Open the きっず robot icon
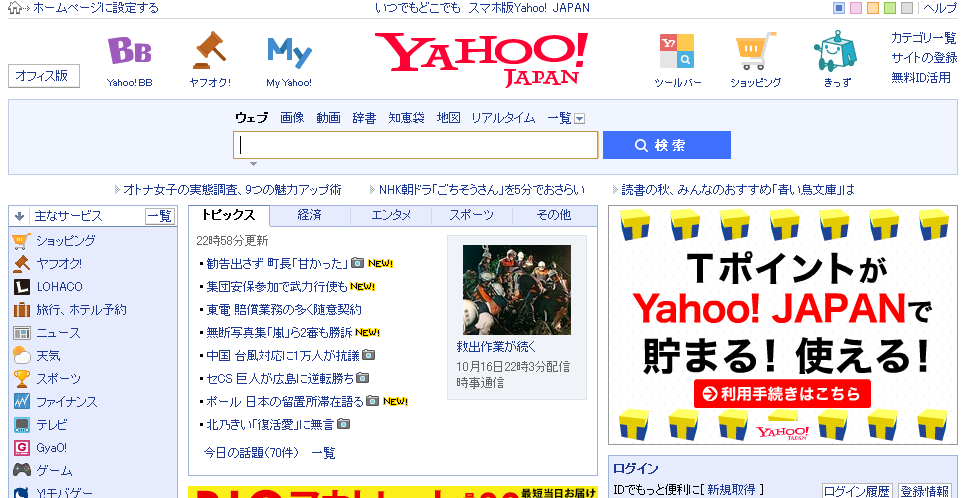Viewport: 964px width, 498px height. click(836, 50)
